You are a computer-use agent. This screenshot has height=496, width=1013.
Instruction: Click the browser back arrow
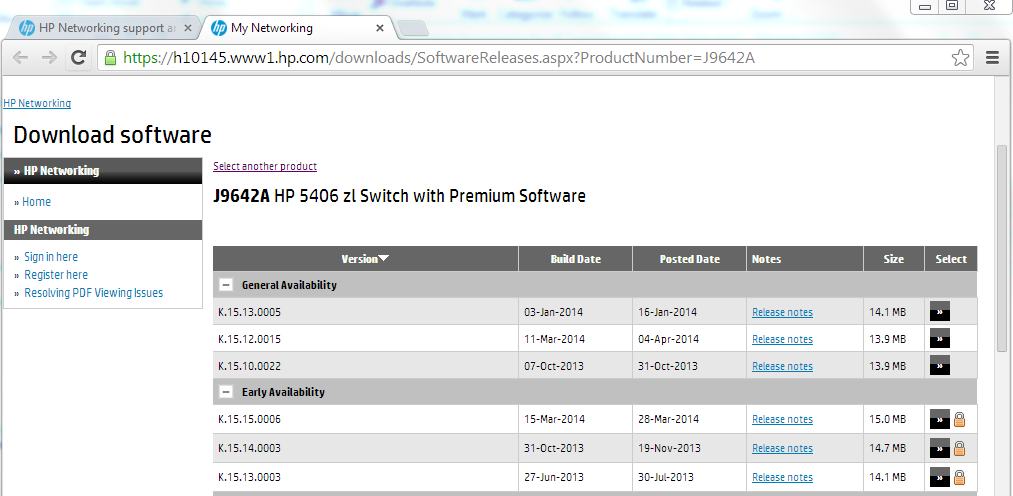point(20,58)
